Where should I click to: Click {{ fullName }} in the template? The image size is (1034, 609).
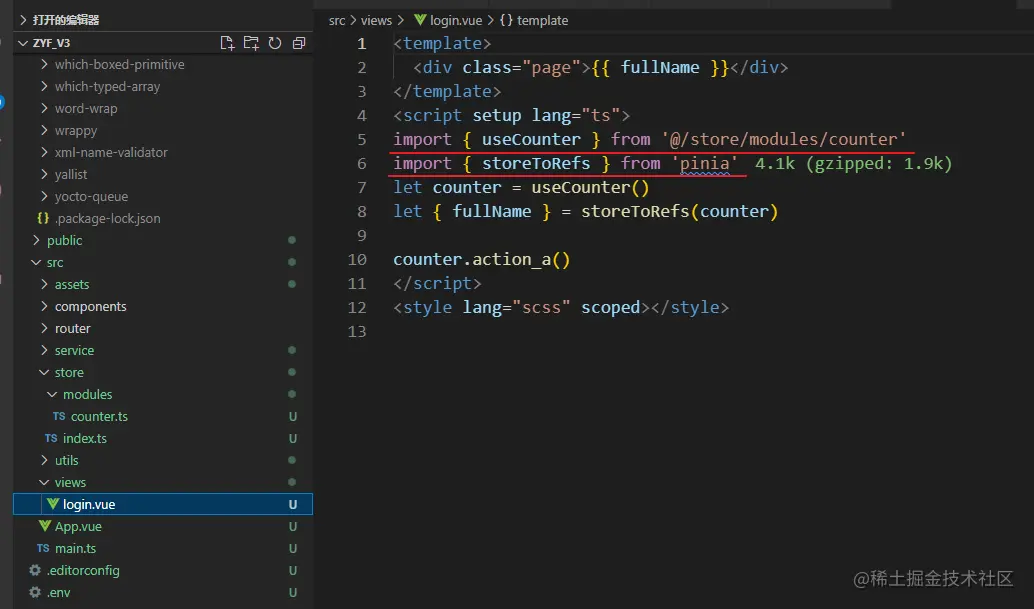click(659, 68)
